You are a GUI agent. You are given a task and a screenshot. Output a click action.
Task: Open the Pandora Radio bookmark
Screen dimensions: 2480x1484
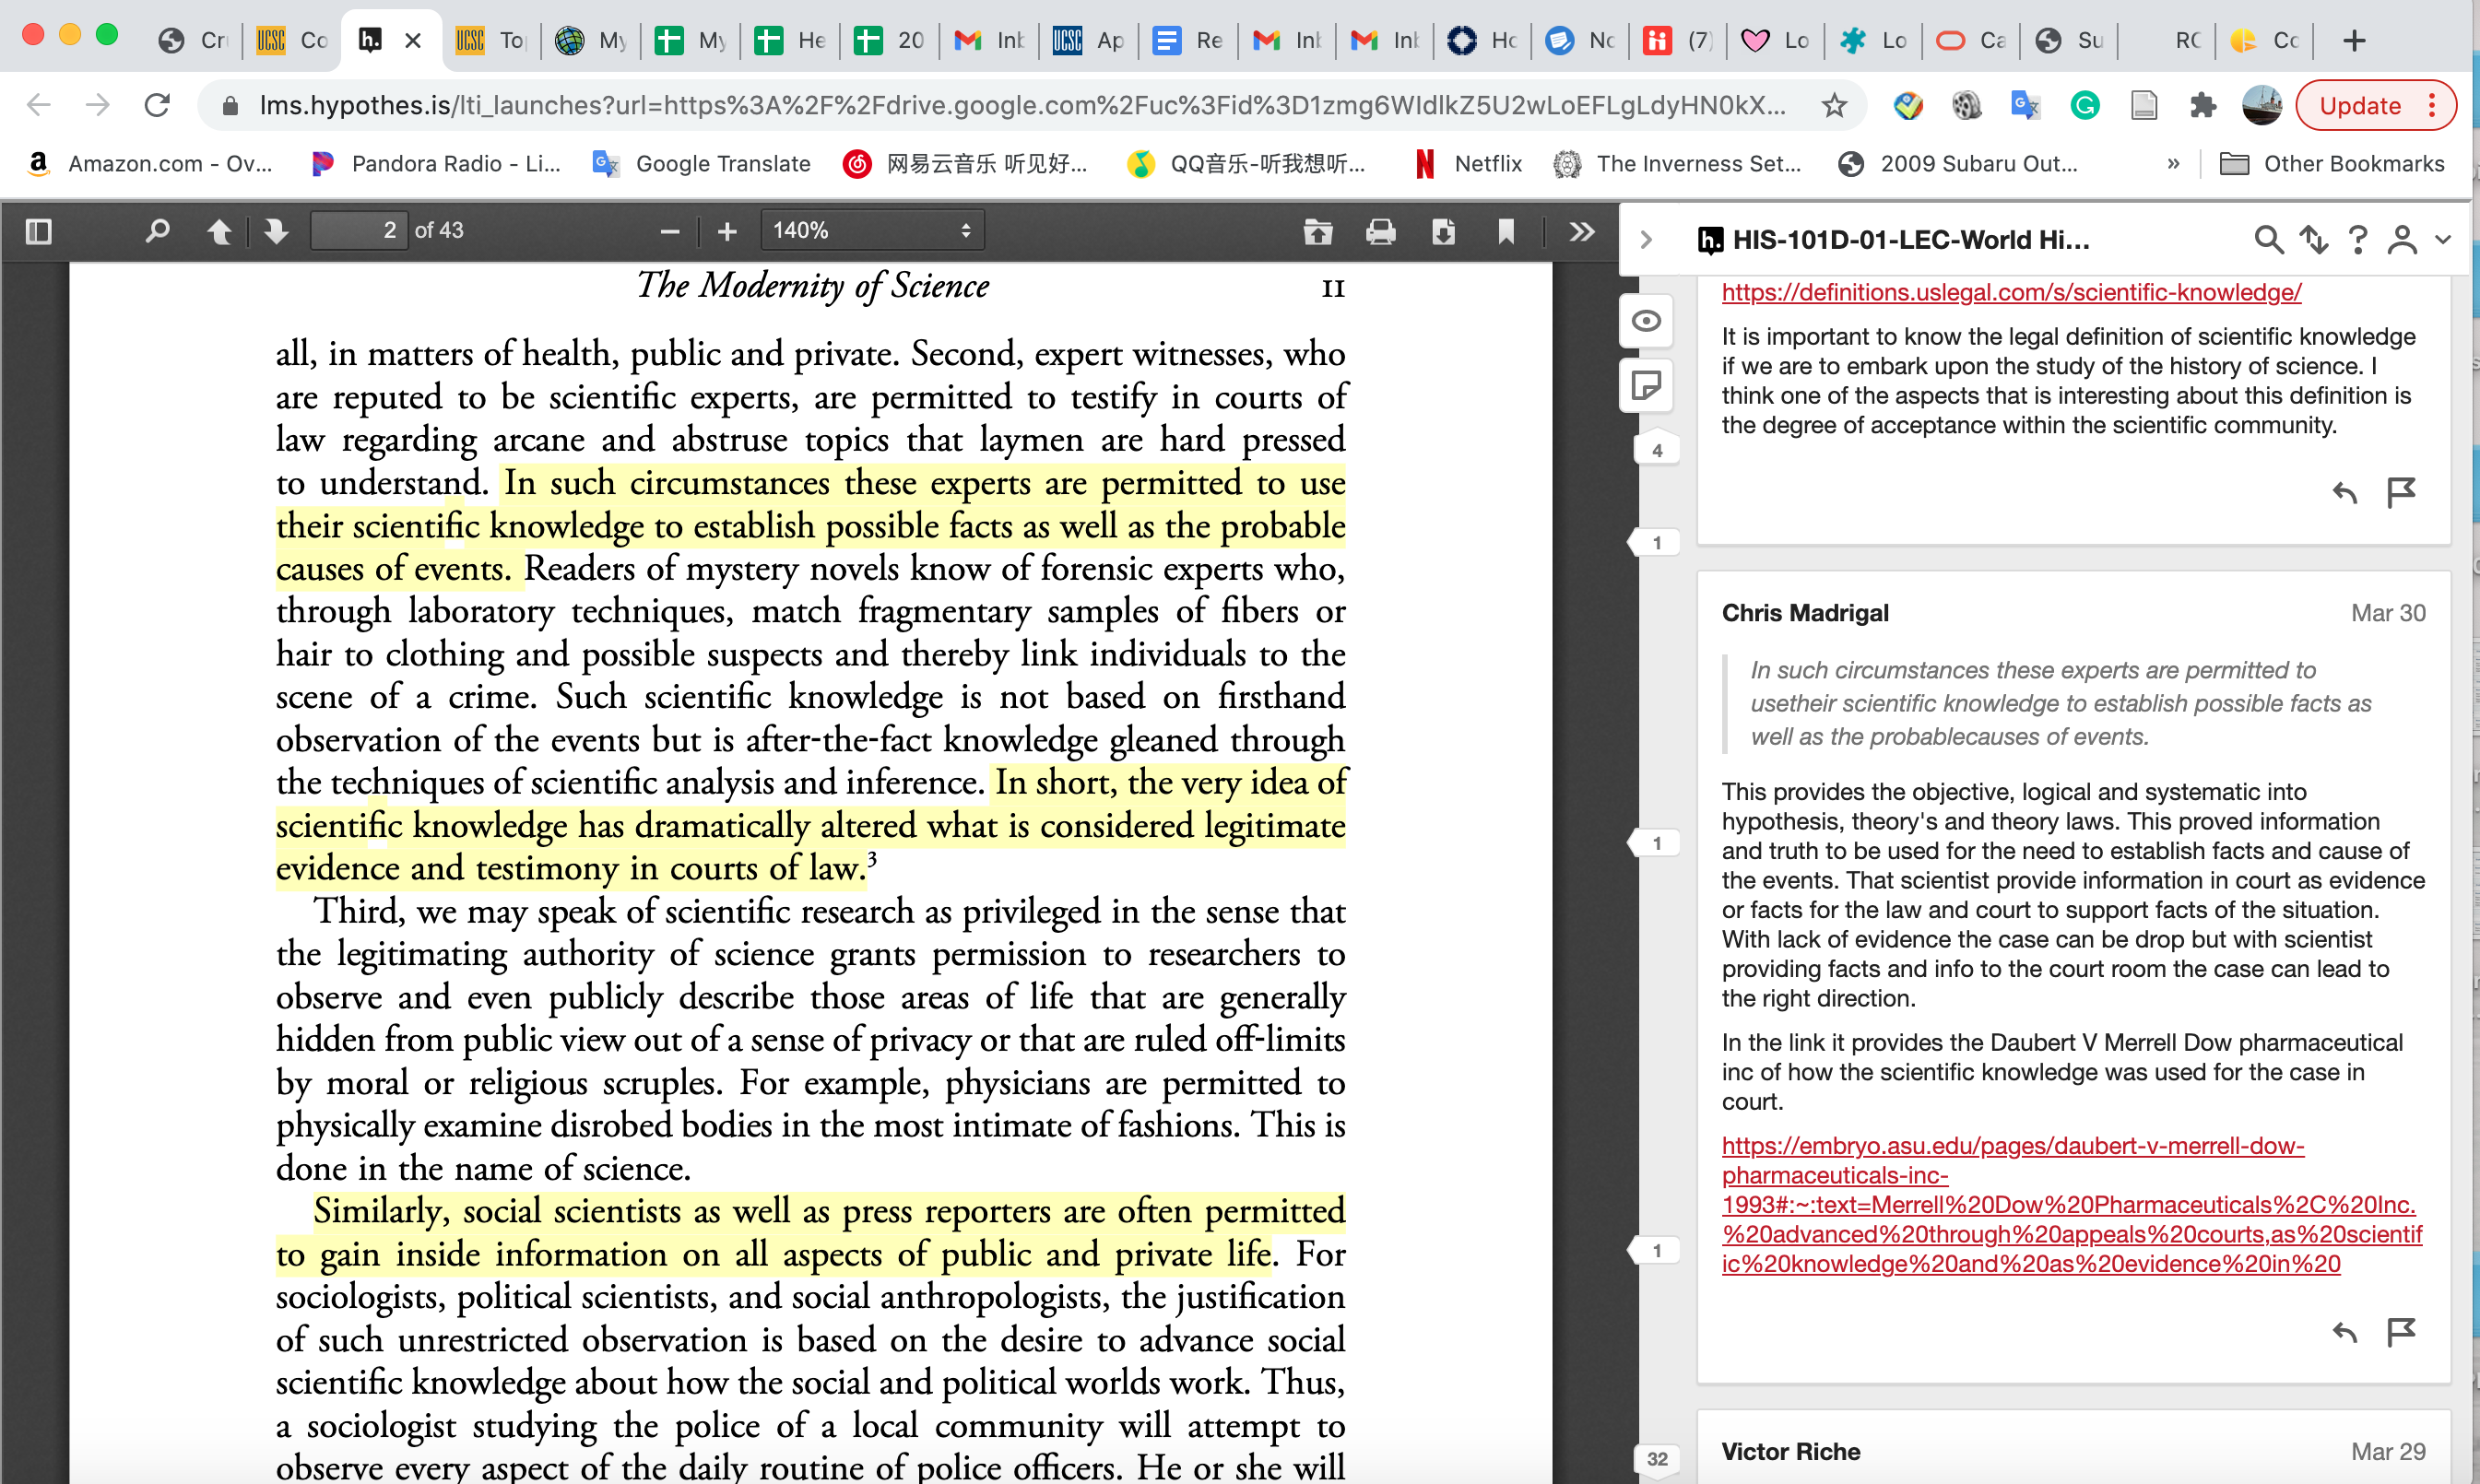(x=436, y=164)
